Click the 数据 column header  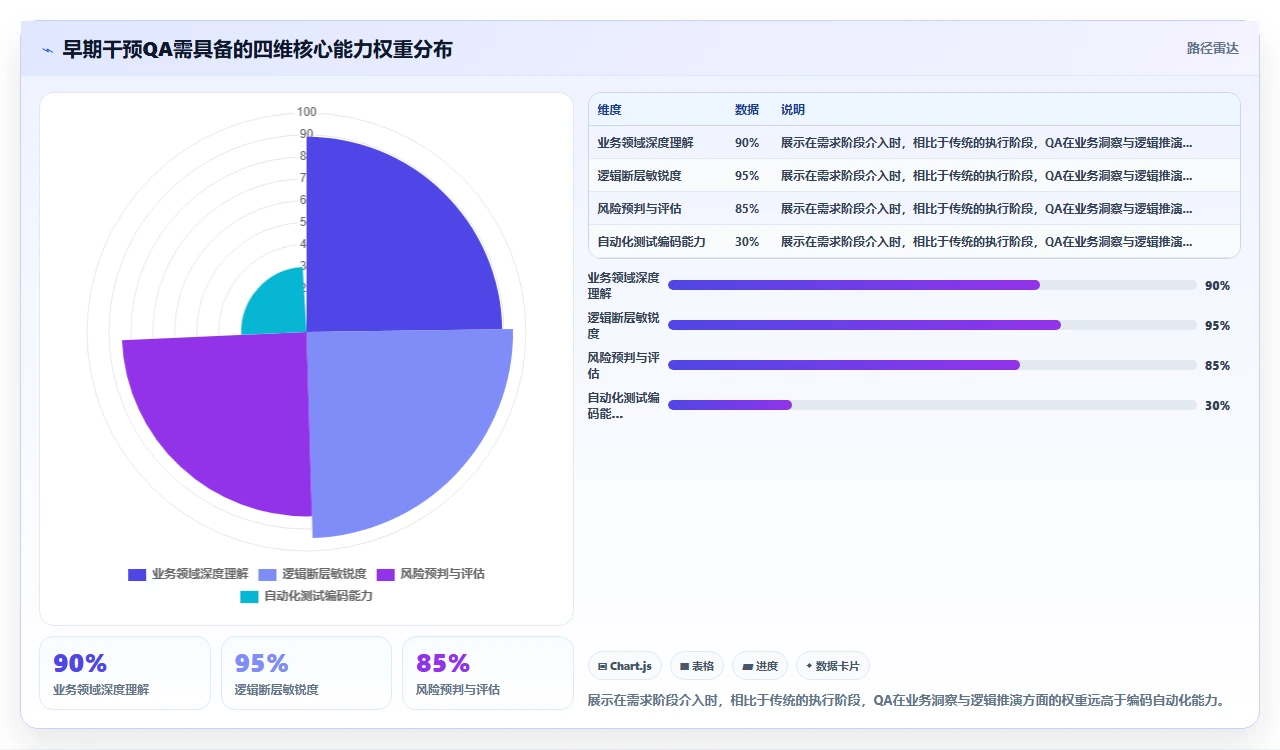pyautogui.click(x=747, y=110)
